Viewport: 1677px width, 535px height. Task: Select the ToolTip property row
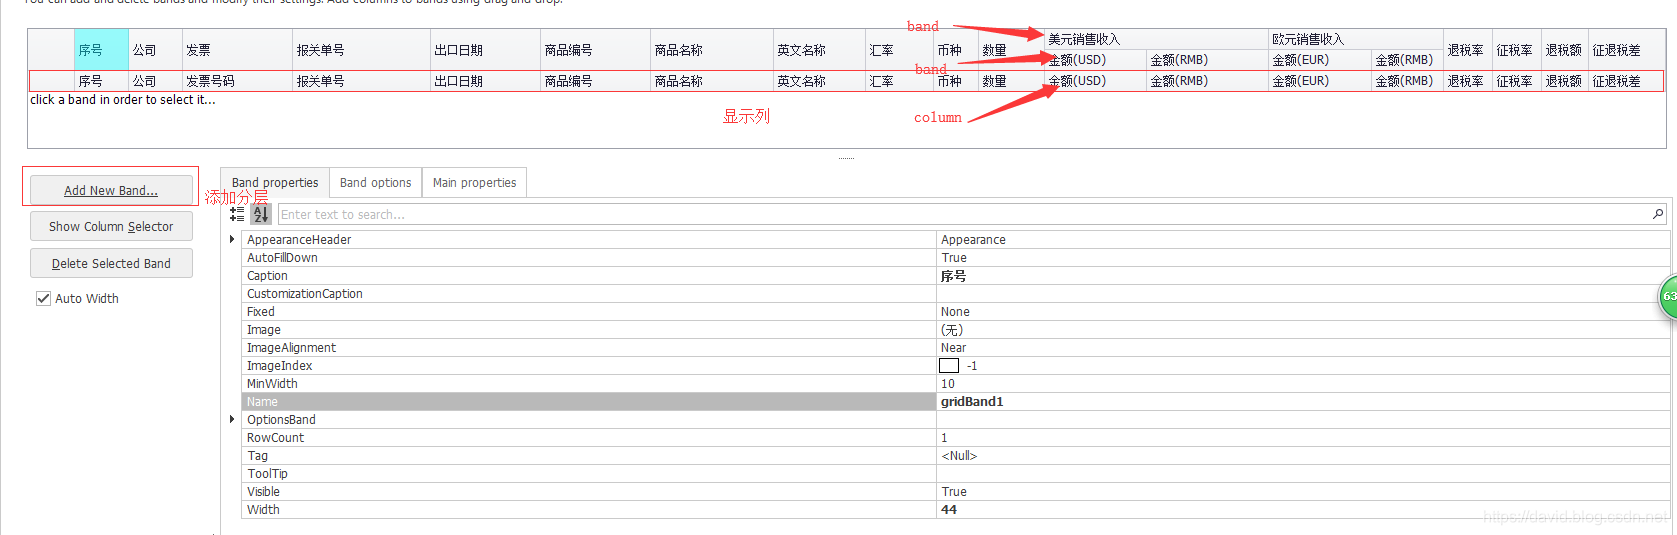coord(955,473)
